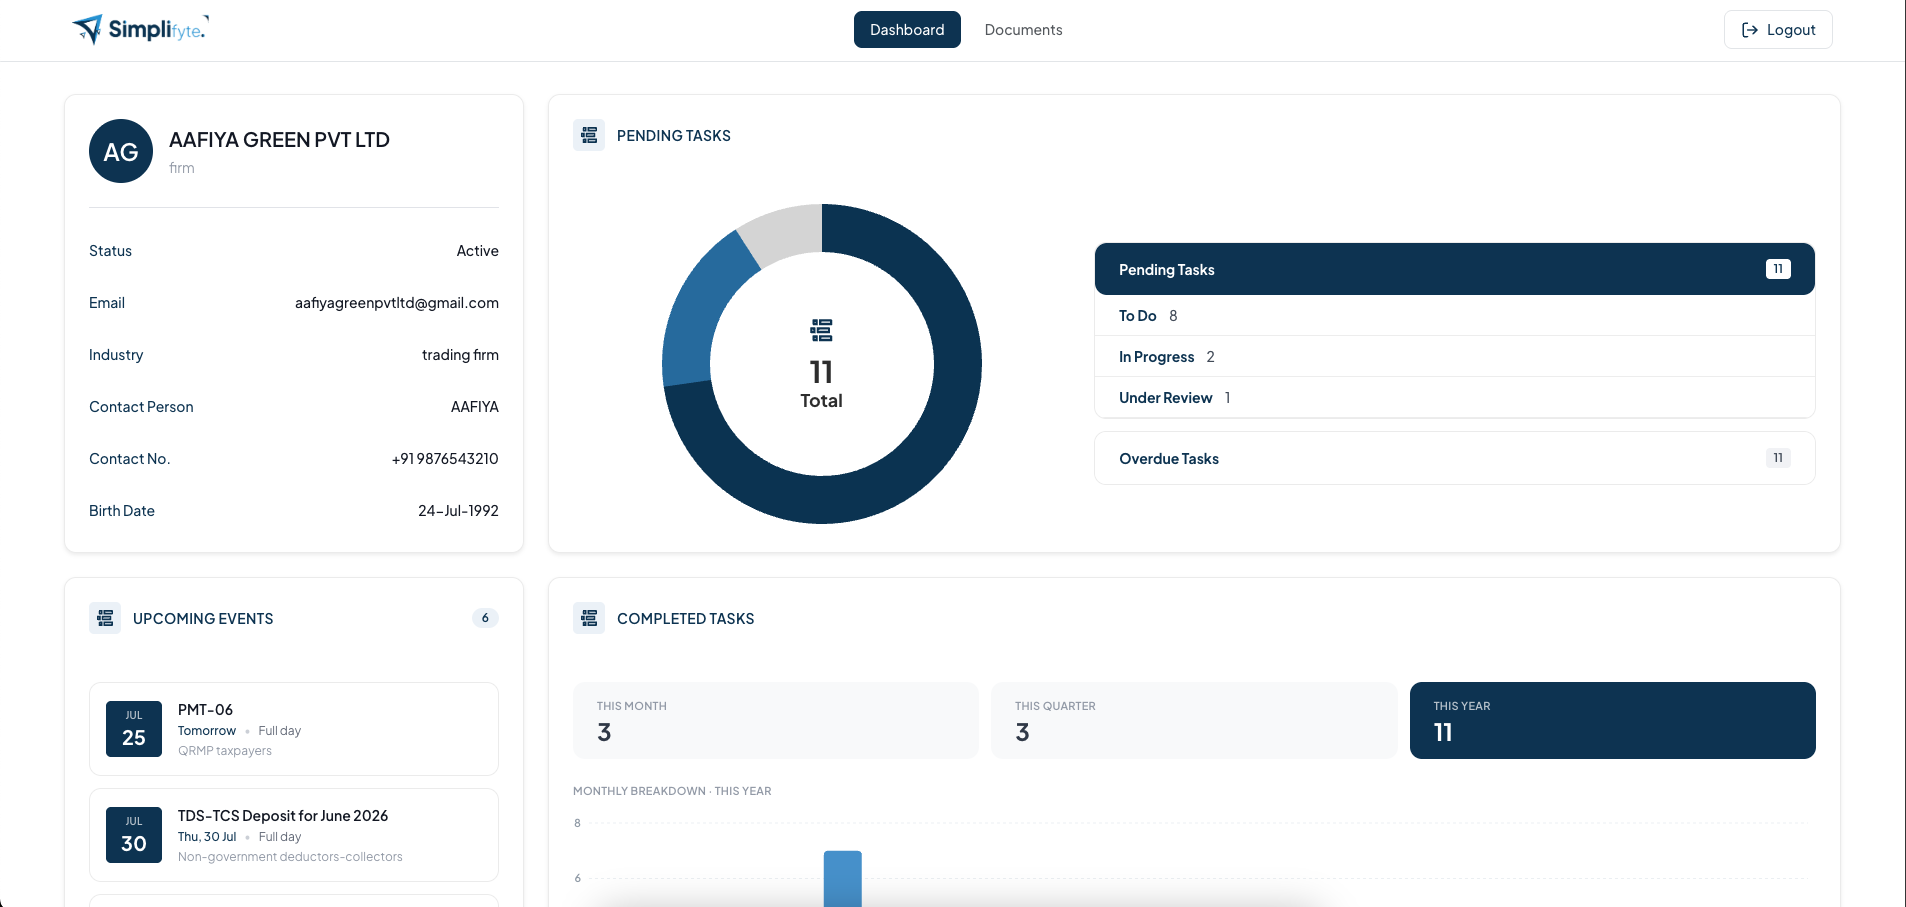
Task: Click the task icon inside the donut chart
Action: coord(821,330)
